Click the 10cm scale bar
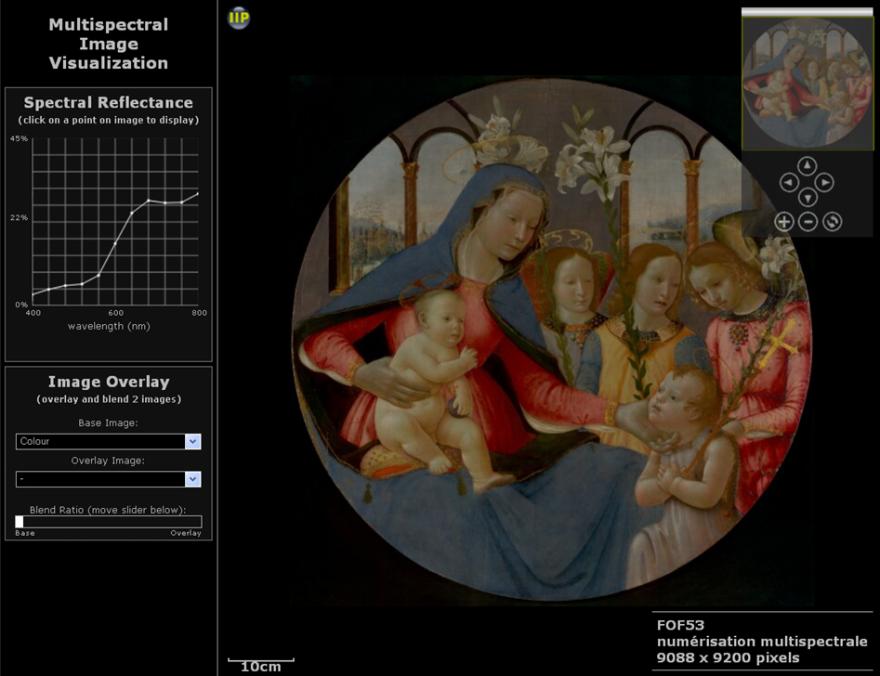 [261, 663]
